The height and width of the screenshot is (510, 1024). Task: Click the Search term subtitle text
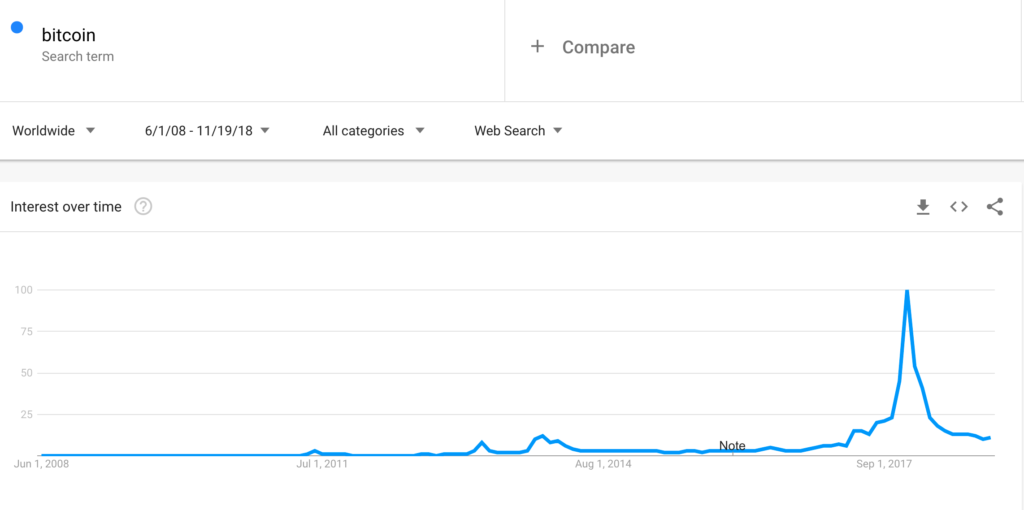tap(78, 57)
